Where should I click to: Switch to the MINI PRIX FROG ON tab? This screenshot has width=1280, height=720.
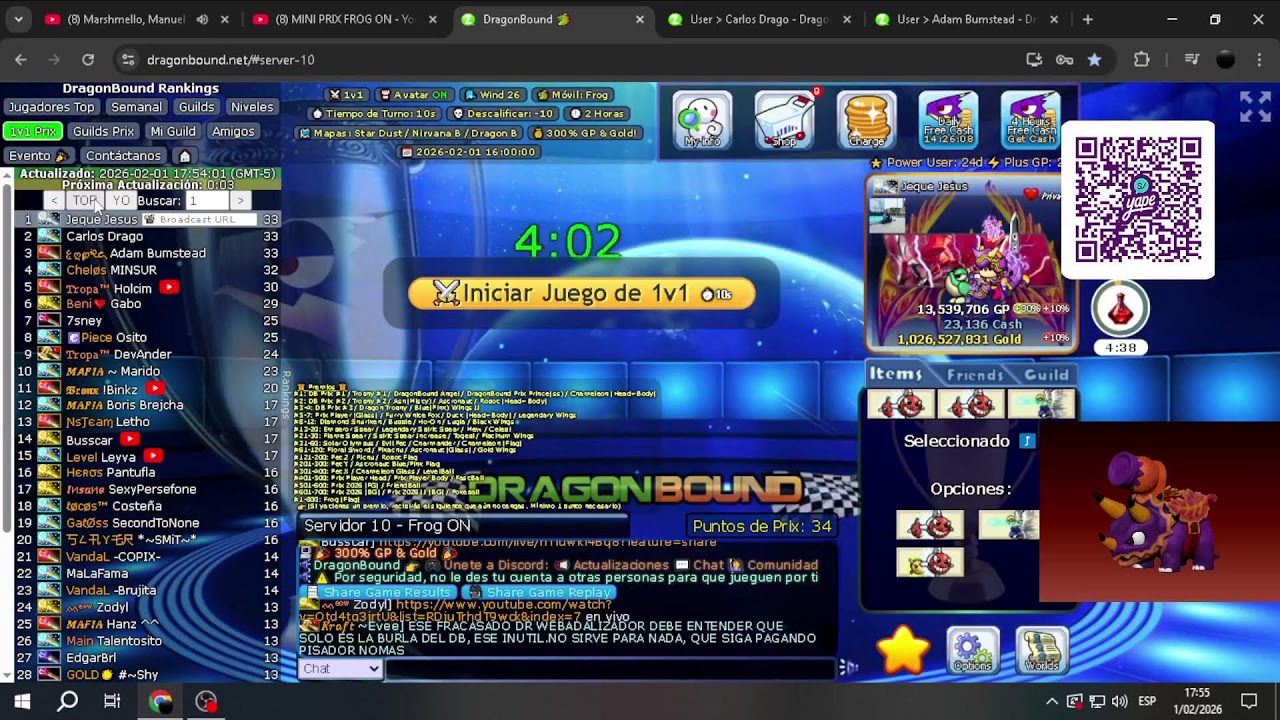click(x=343, y=19)
